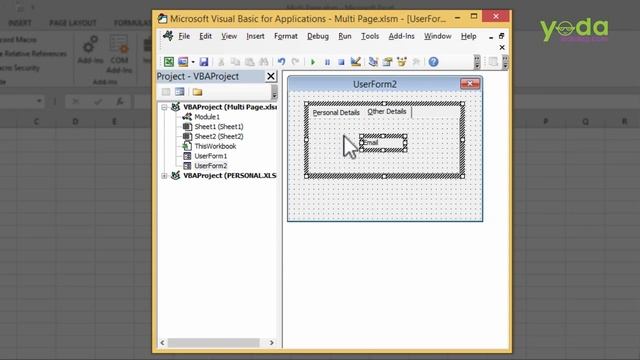Select the Email label control

click(x=383, y=143)
